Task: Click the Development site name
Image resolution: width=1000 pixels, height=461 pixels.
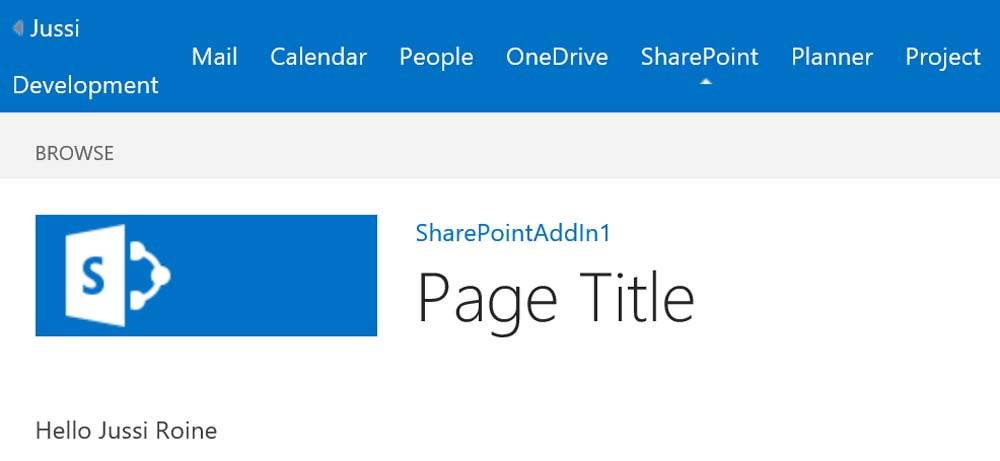Action: (85, 86)
